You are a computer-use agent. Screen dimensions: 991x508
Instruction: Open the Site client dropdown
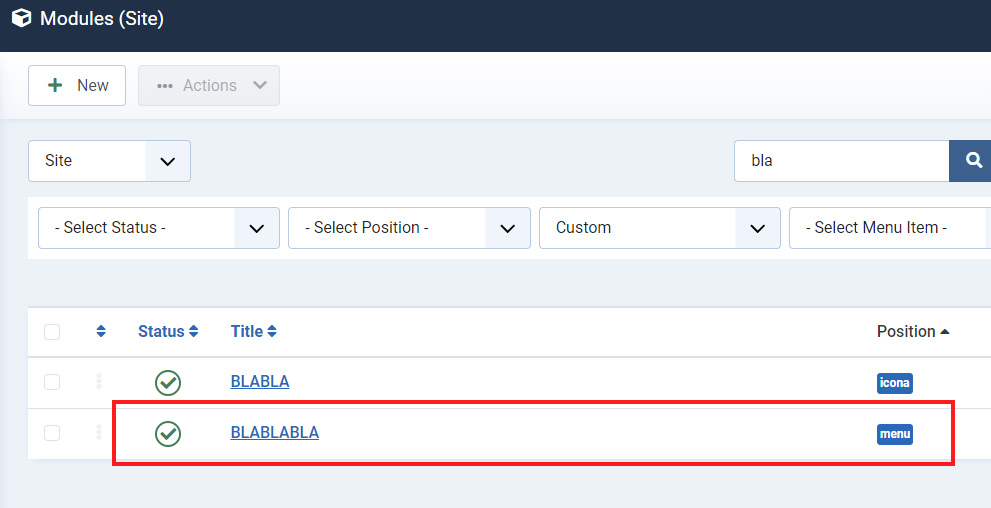click(109, 161)
